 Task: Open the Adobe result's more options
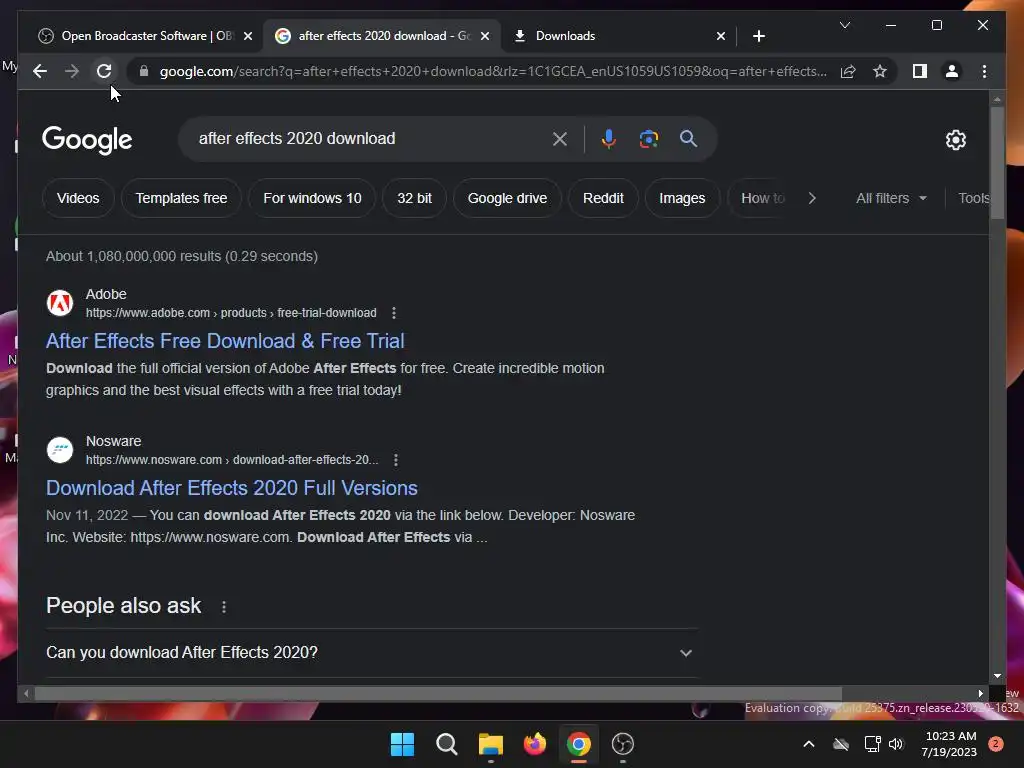point(393,313)
